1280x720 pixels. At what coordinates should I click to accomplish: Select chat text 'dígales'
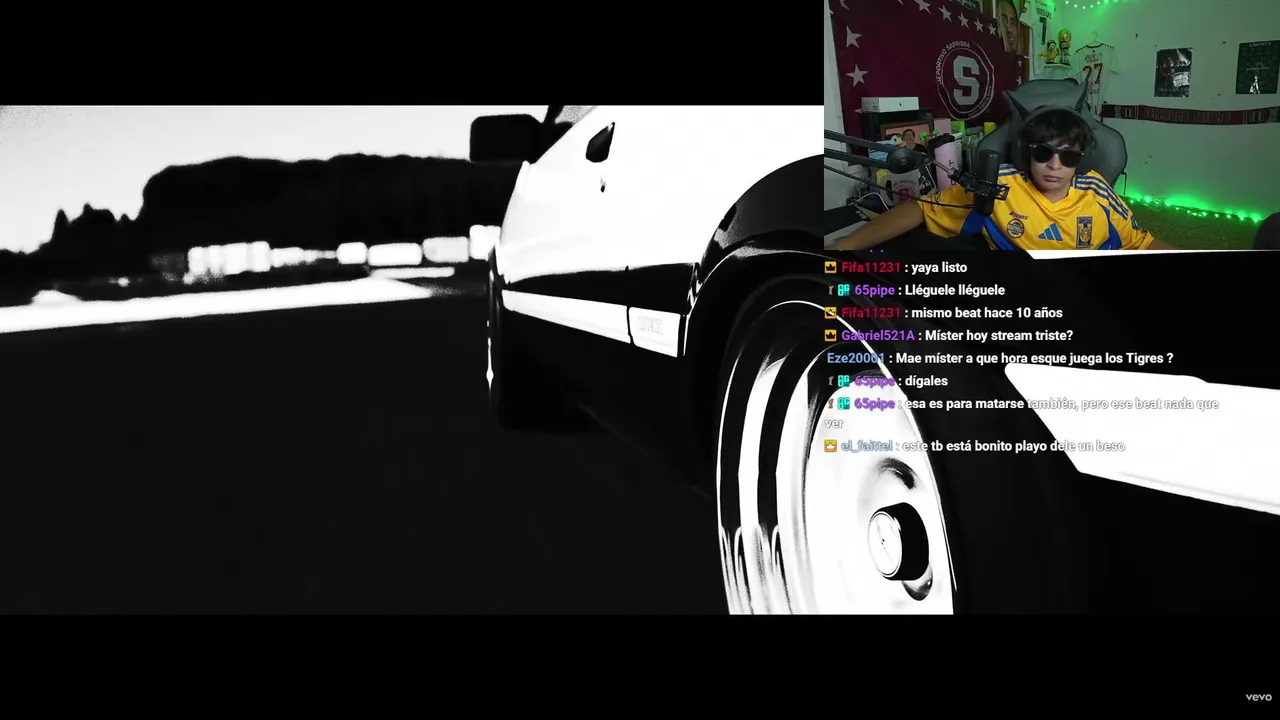927,381
